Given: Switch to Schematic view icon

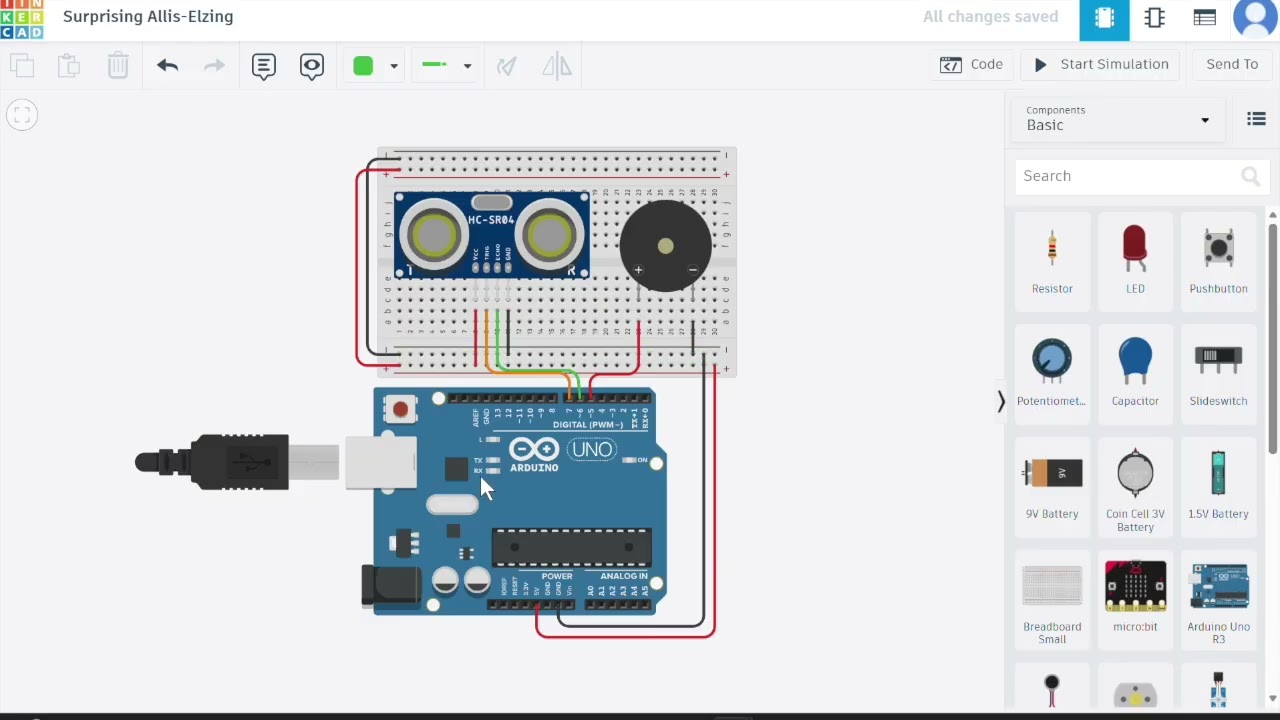Looking at the screenshot, I should click(1155, 18).
